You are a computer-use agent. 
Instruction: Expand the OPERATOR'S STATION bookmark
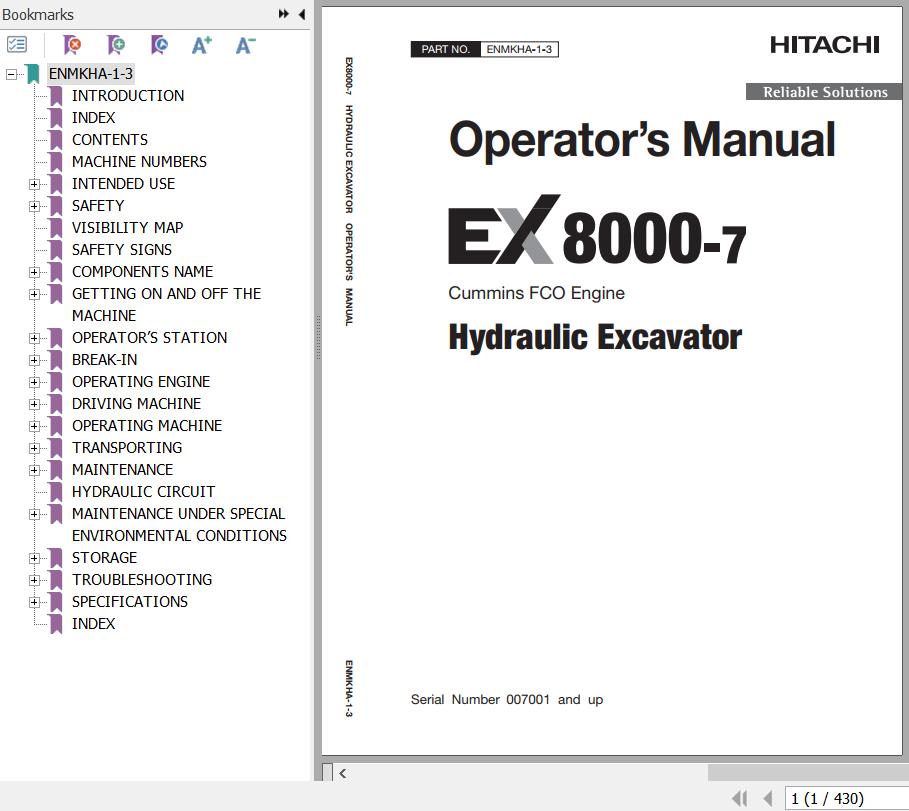click(34, 339)
